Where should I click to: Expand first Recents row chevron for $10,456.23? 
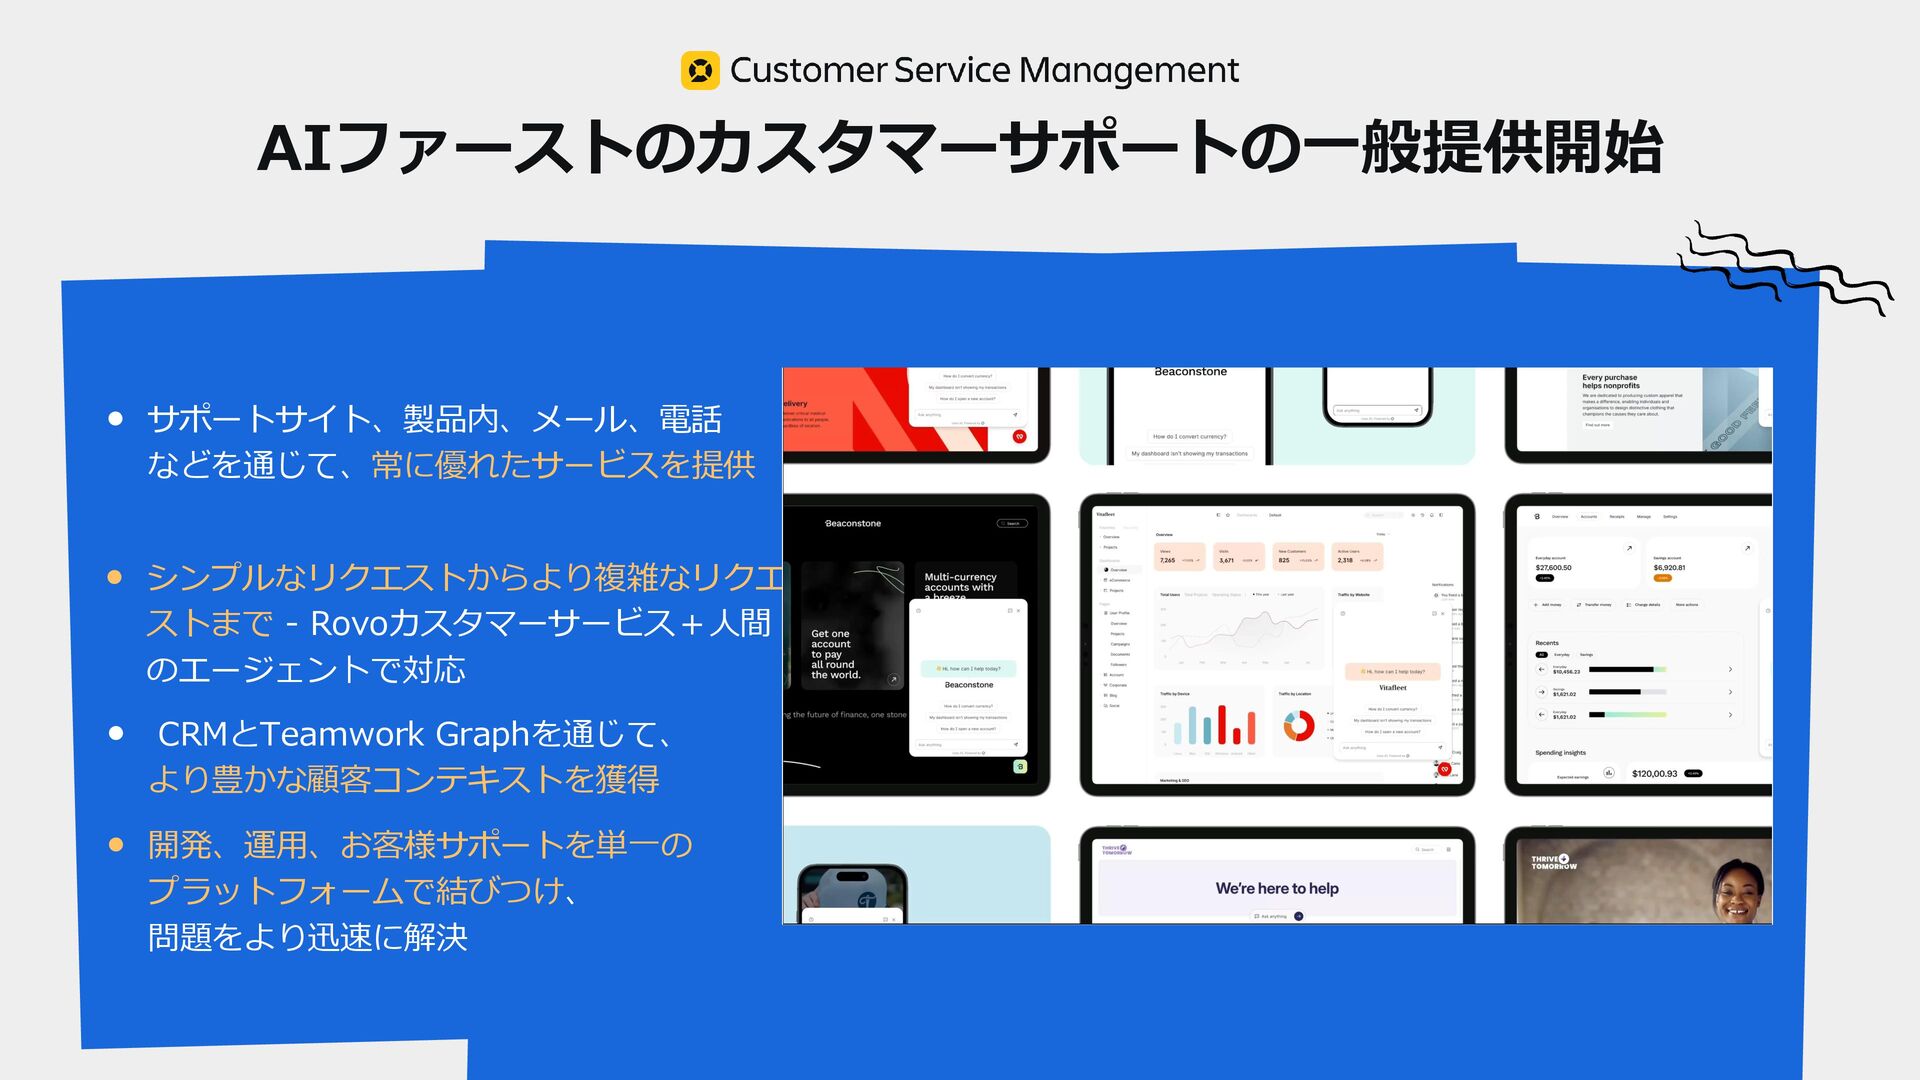(1730, 669)
